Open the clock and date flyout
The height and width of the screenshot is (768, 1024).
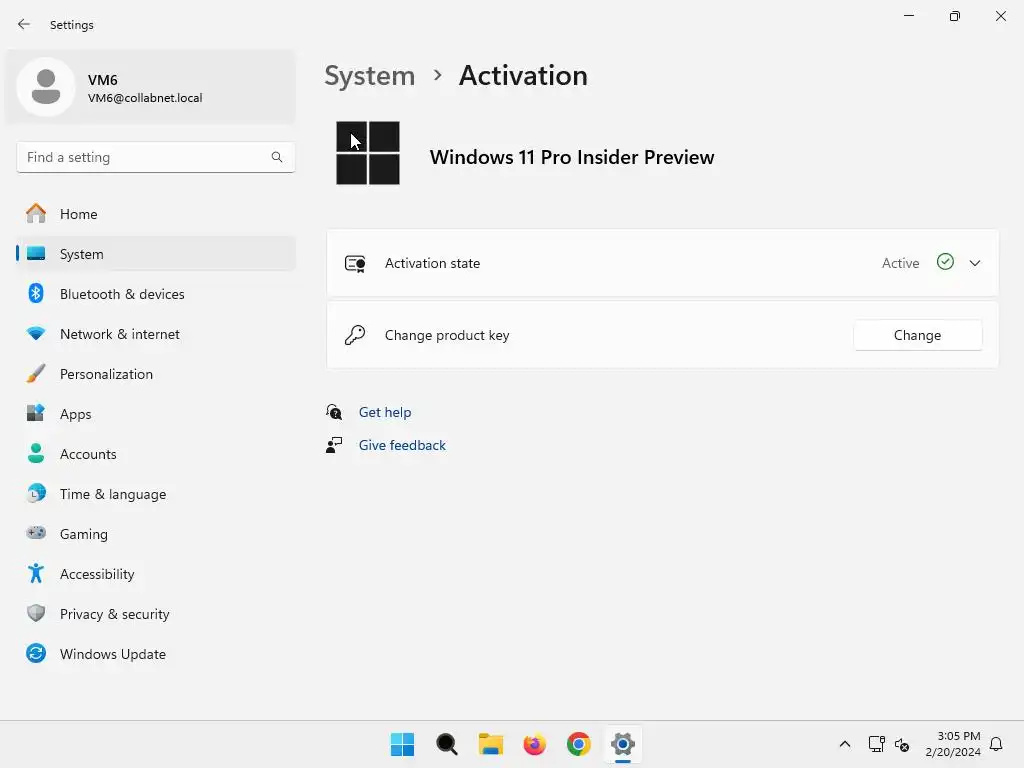point(953,744)
